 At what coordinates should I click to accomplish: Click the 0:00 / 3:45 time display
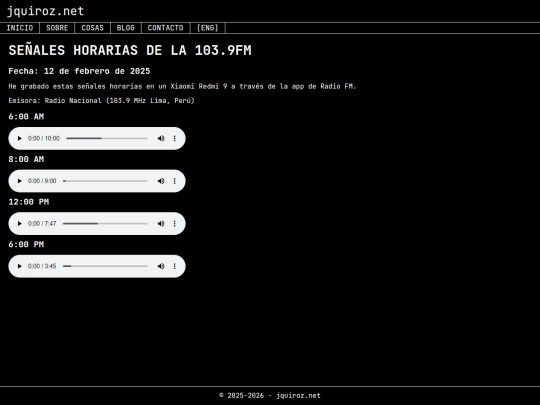pos(42,266)
